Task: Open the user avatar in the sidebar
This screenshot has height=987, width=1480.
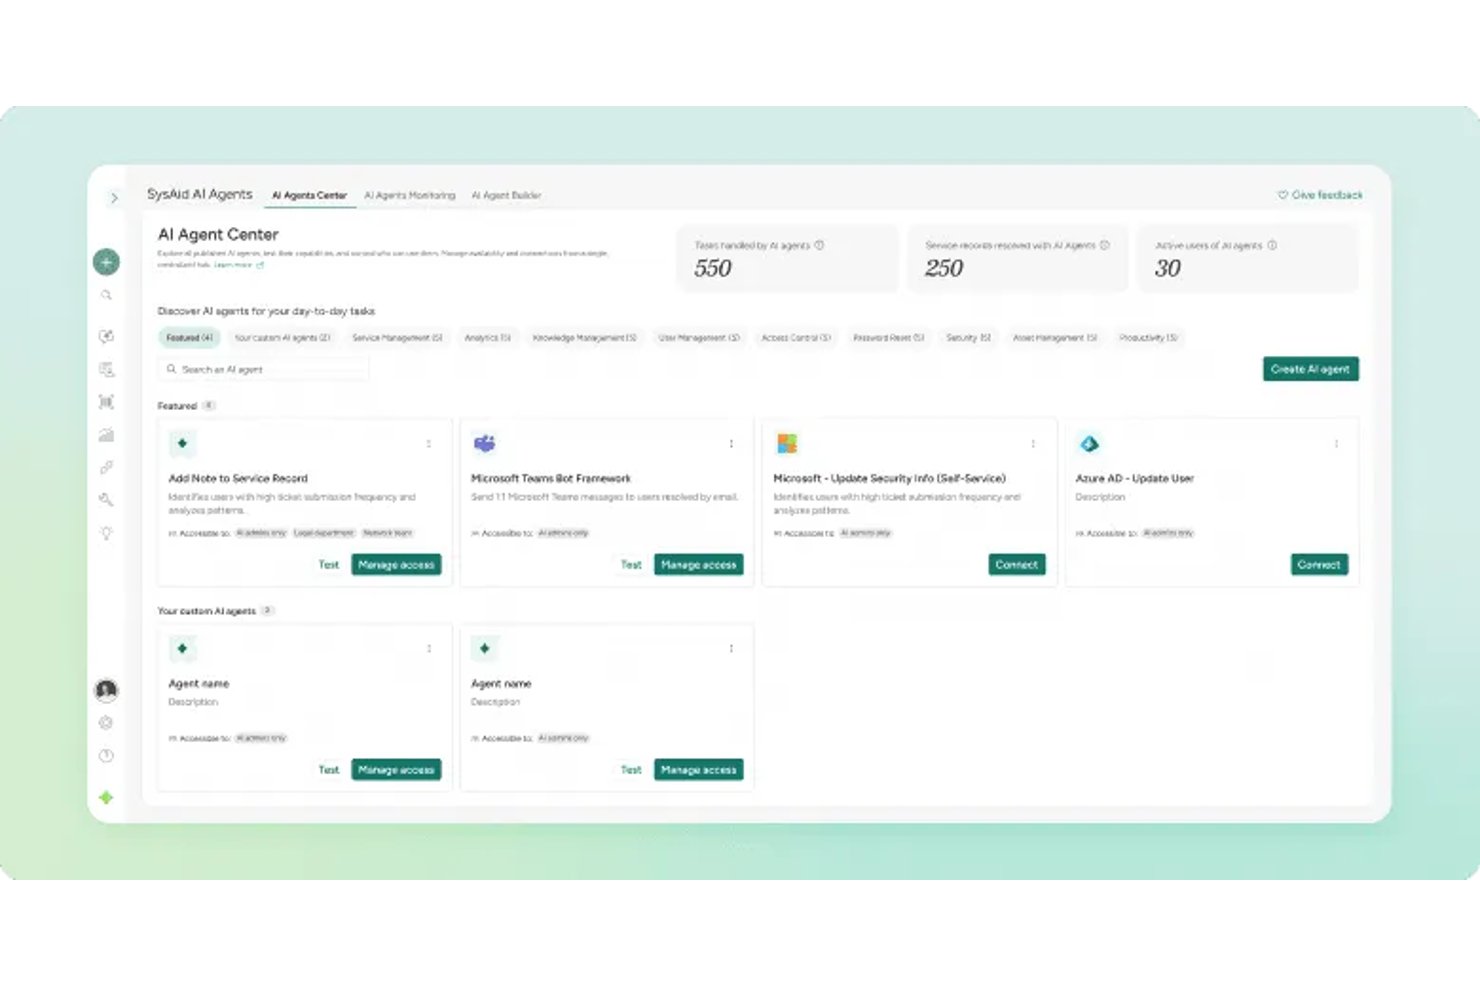Action: 106,690
